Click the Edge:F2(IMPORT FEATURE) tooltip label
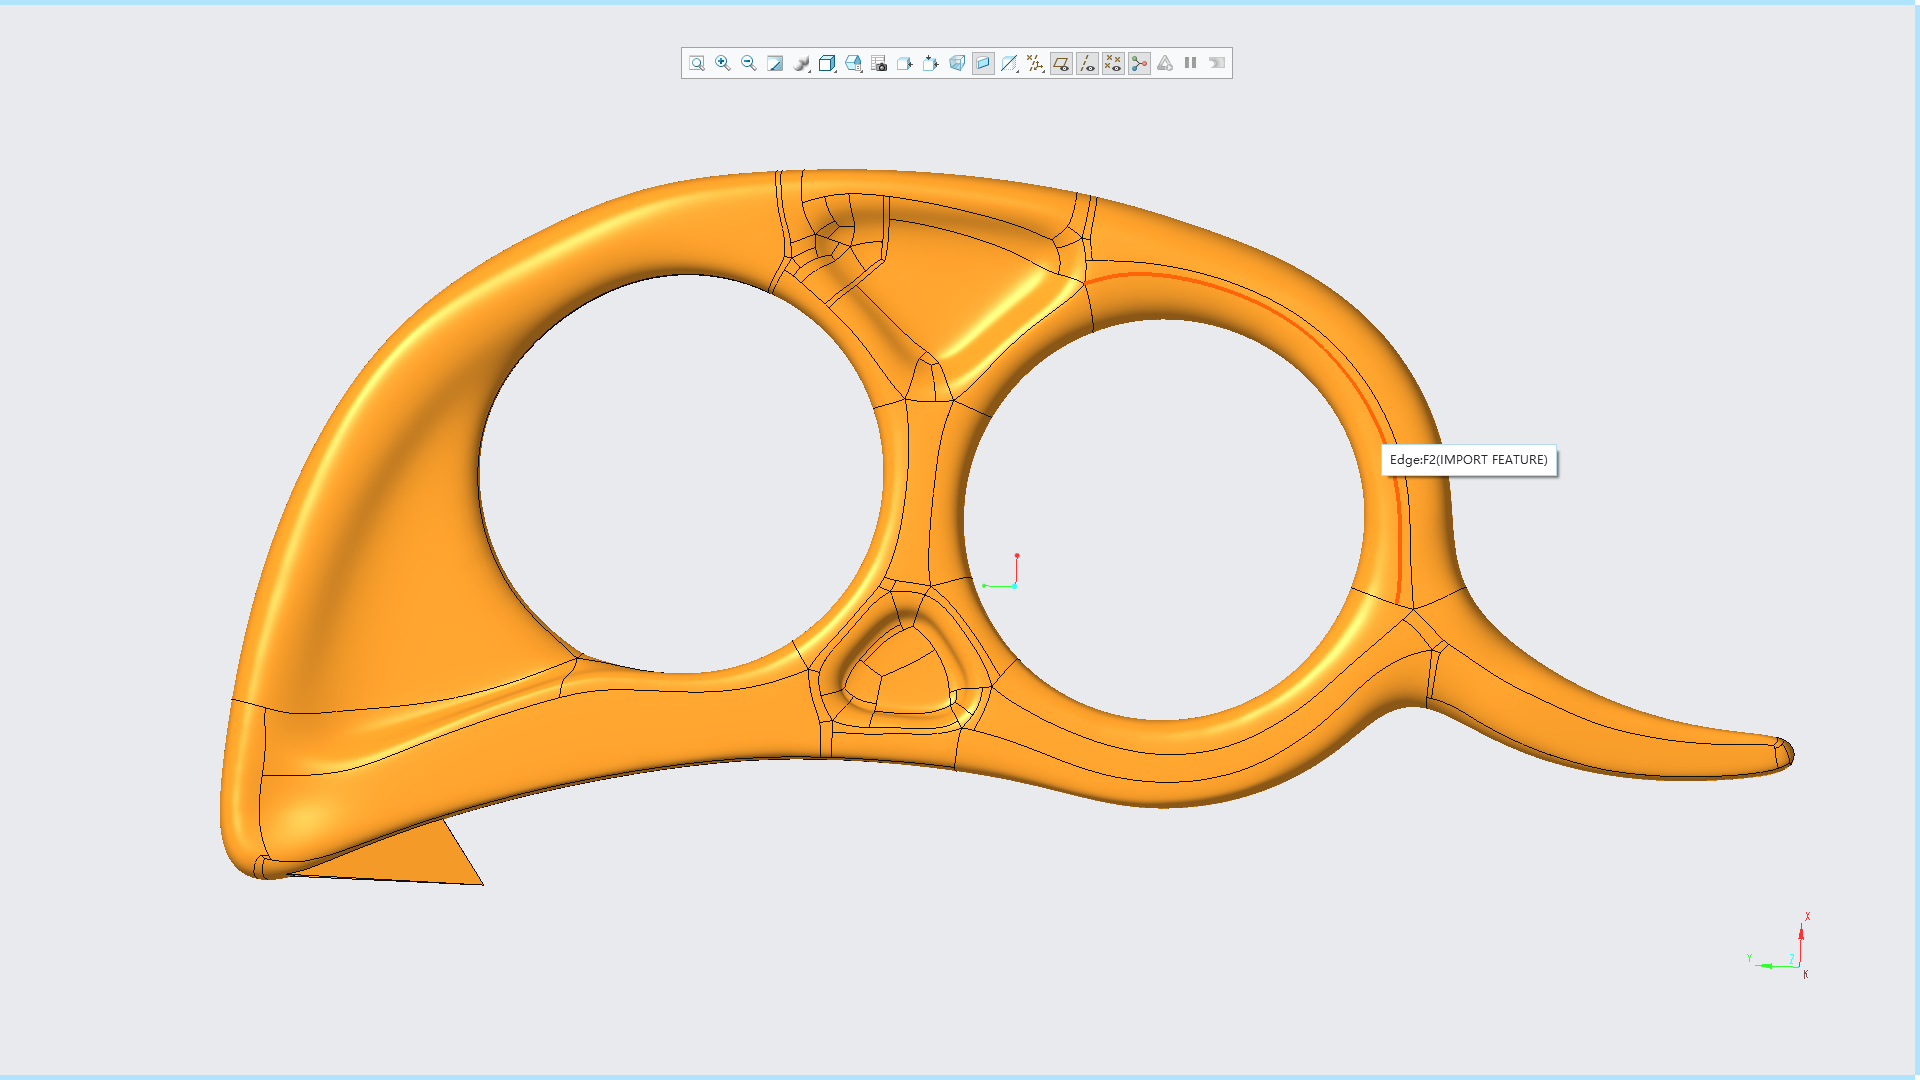Image resolution: width=1920 pixels, height=1080 pixels. (1468, 460)
